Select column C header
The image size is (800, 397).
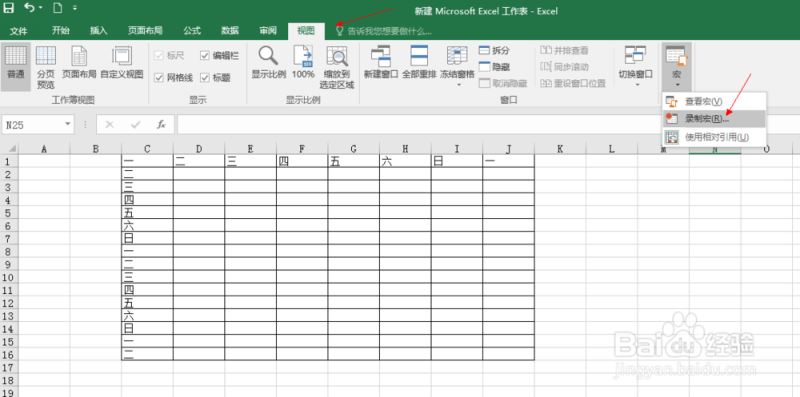[x=147, y=149]
